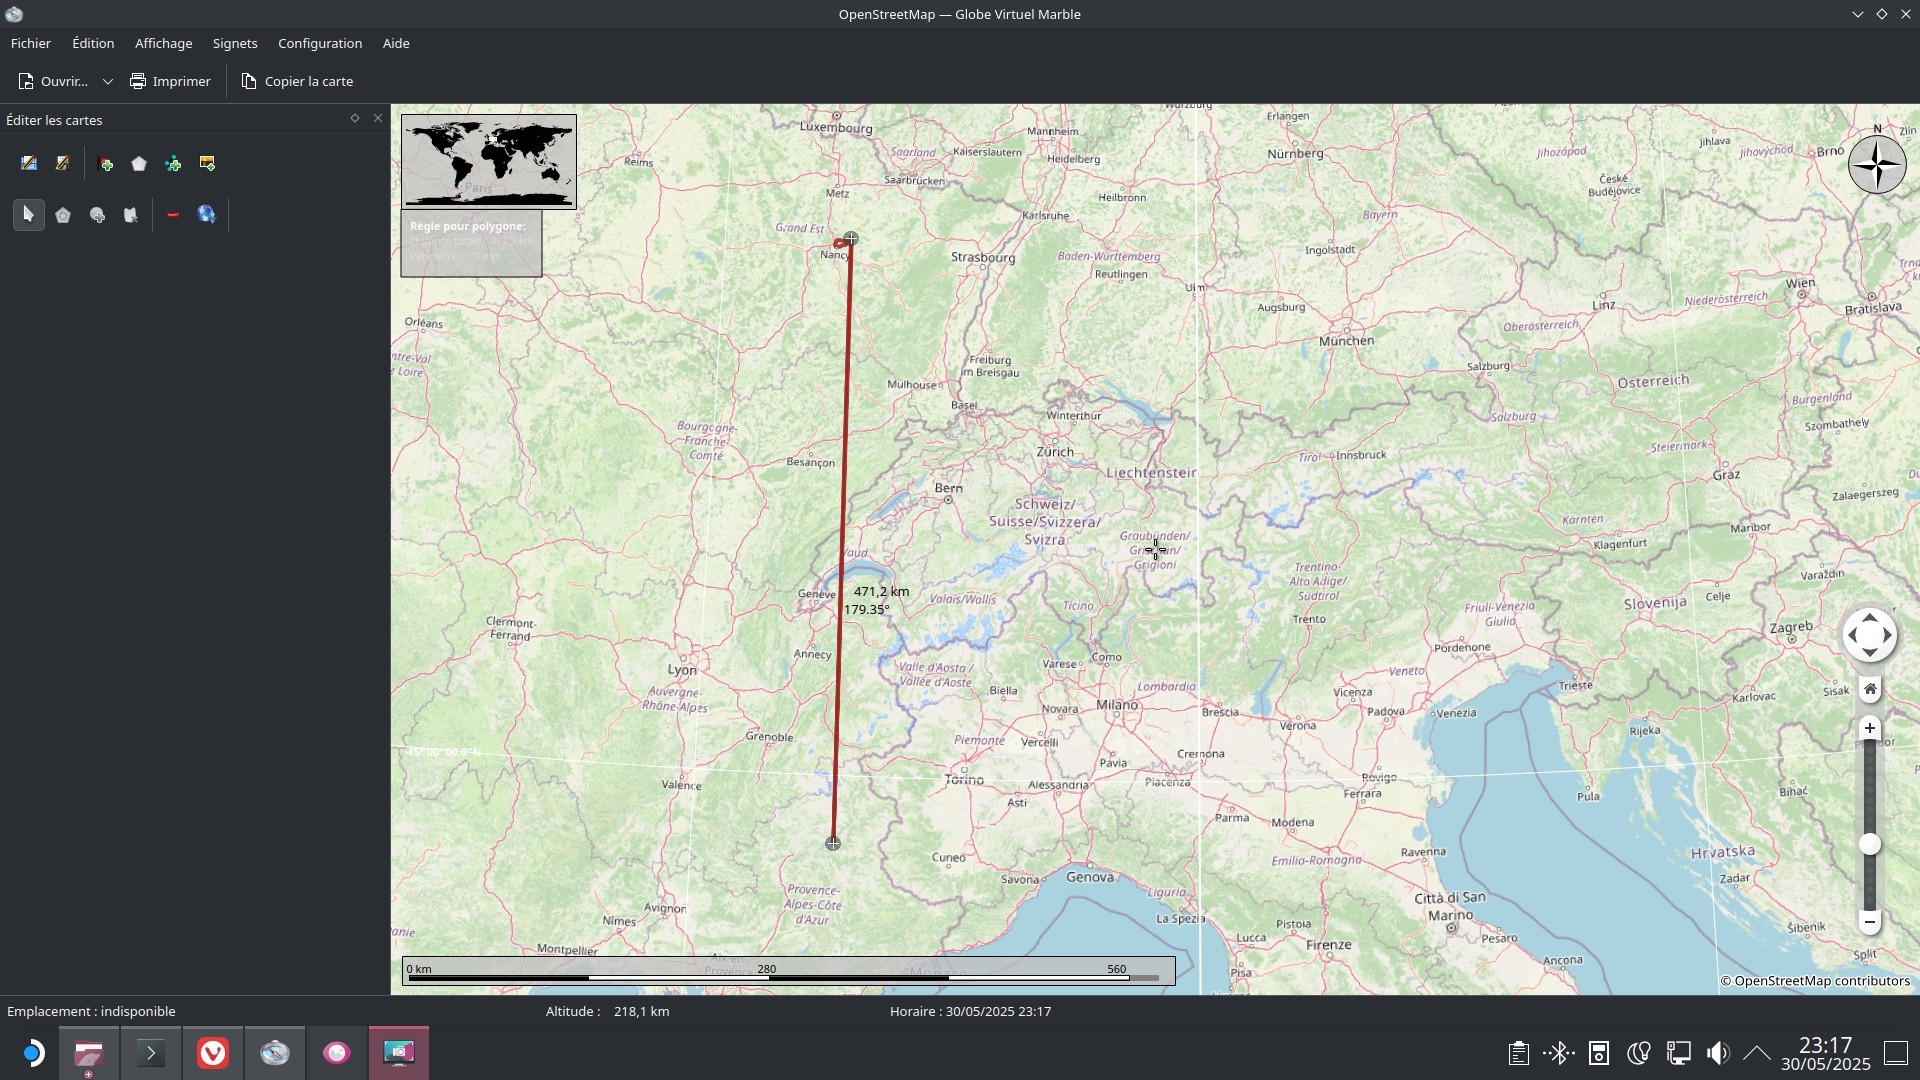Click the map scale bar
This screenshot has height=1080, width=1920.
(788, 971)
